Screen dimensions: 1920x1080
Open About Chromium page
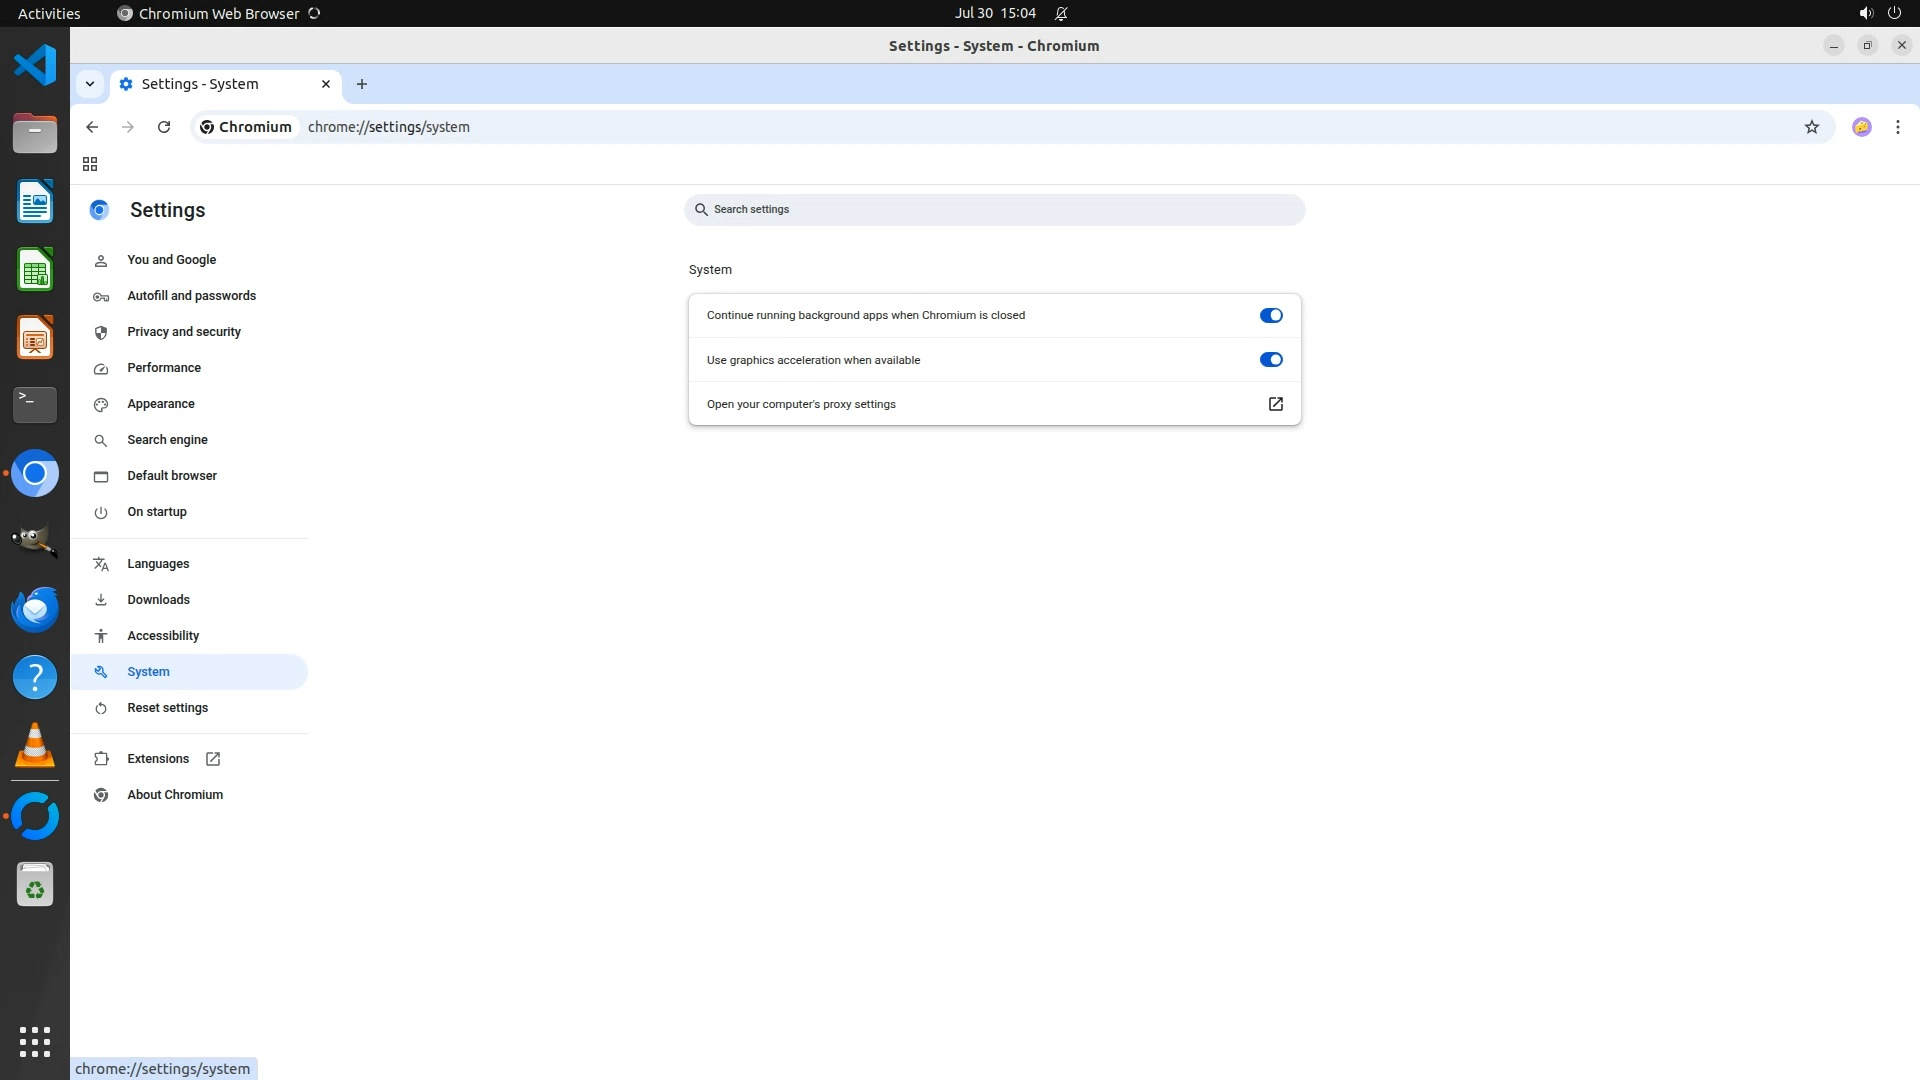click(175, 795)
